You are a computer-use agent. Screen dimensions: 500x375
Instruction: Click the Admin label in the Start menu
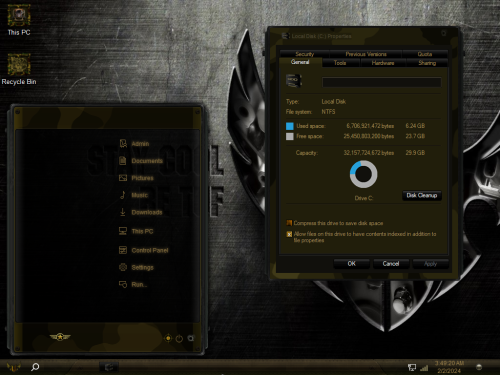click(x=140, y=144)
